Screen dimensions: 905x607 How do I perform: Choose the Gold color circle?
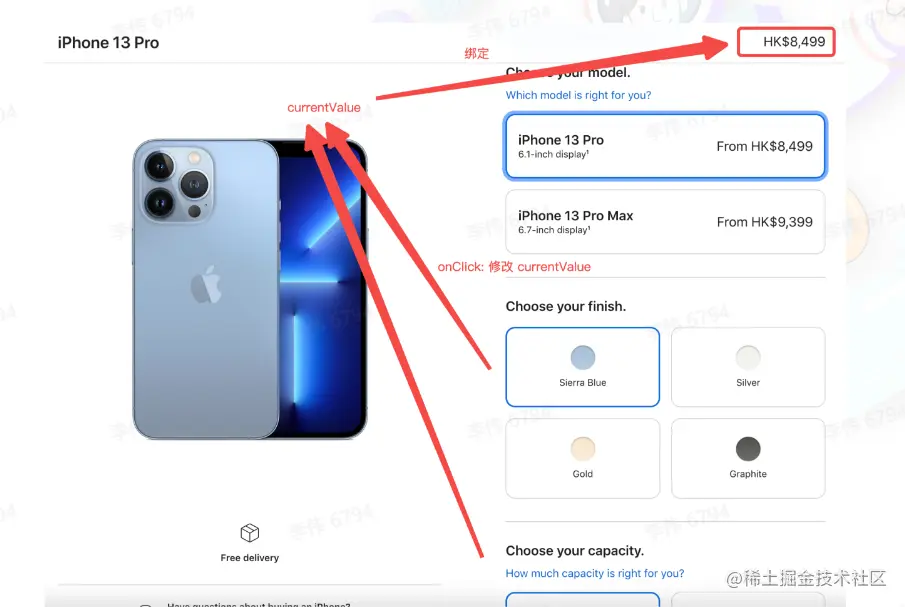click(x=582, y=449)
